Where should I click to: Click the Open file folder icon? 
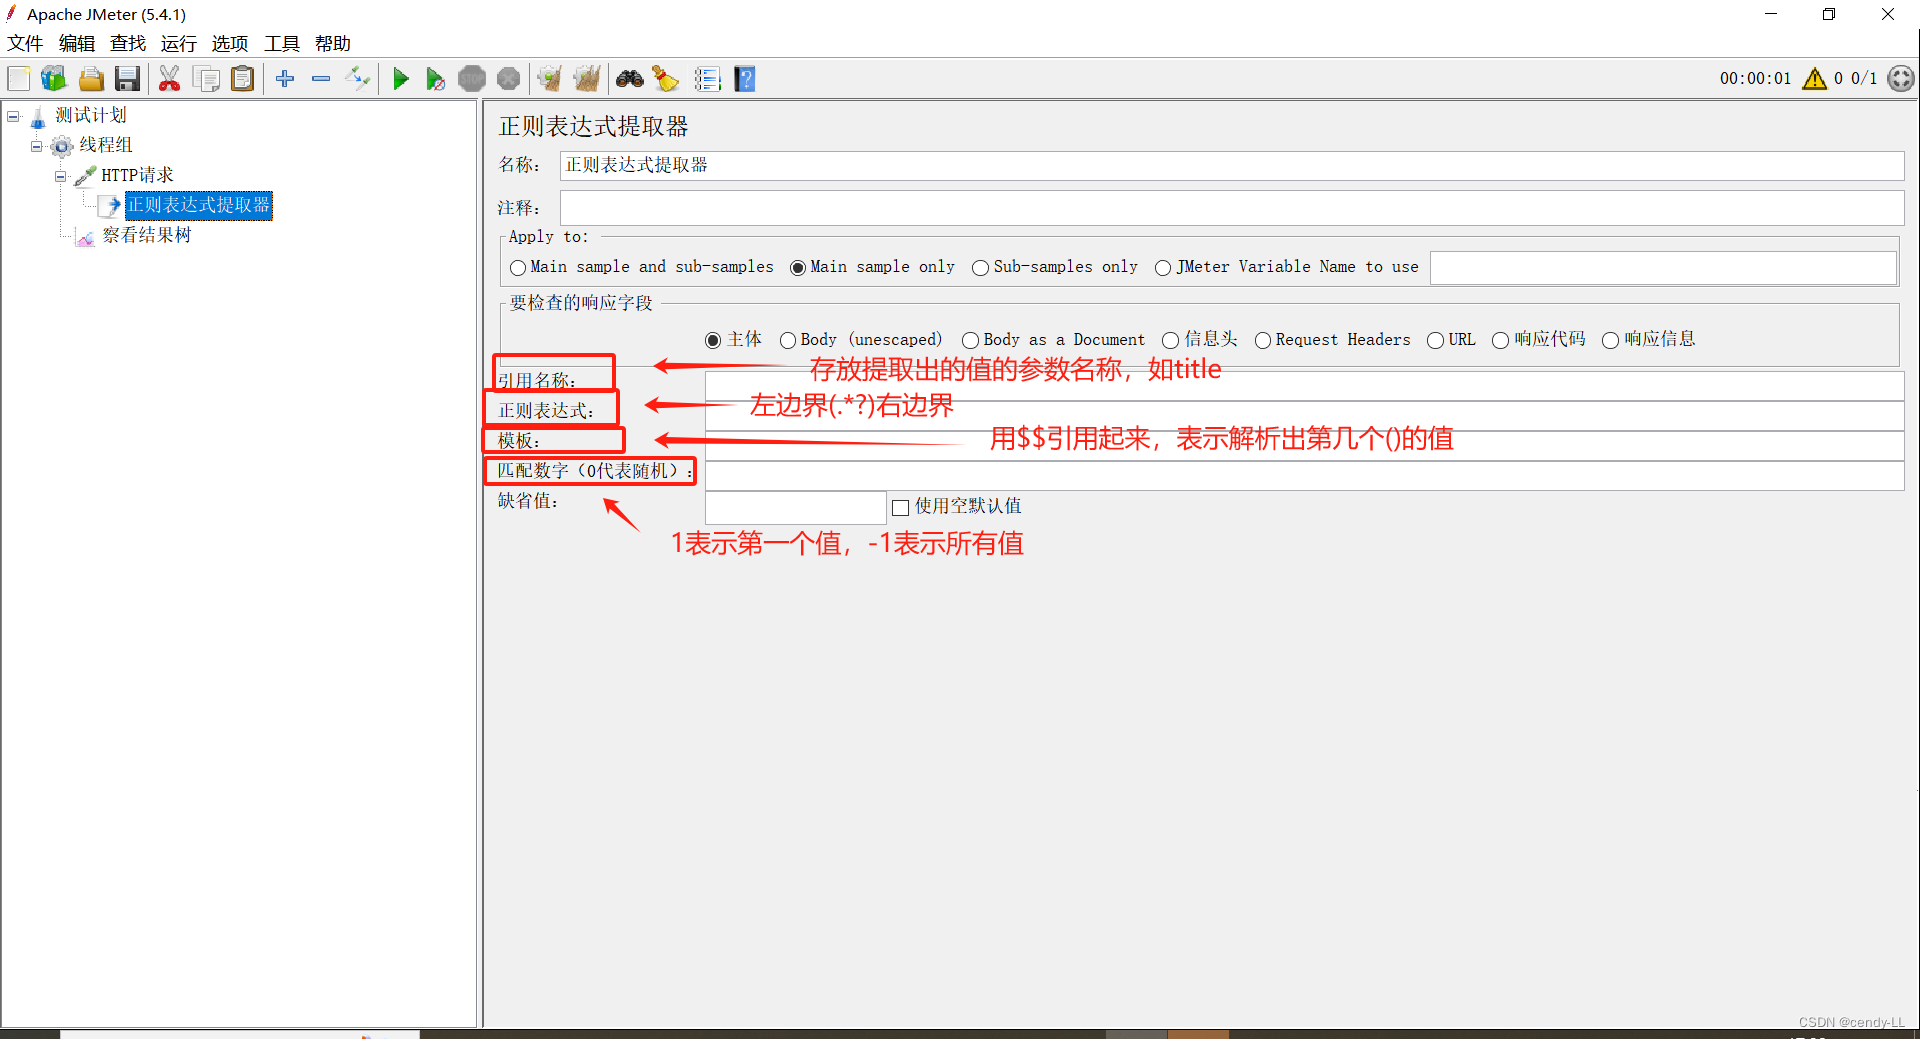(91, 79)
